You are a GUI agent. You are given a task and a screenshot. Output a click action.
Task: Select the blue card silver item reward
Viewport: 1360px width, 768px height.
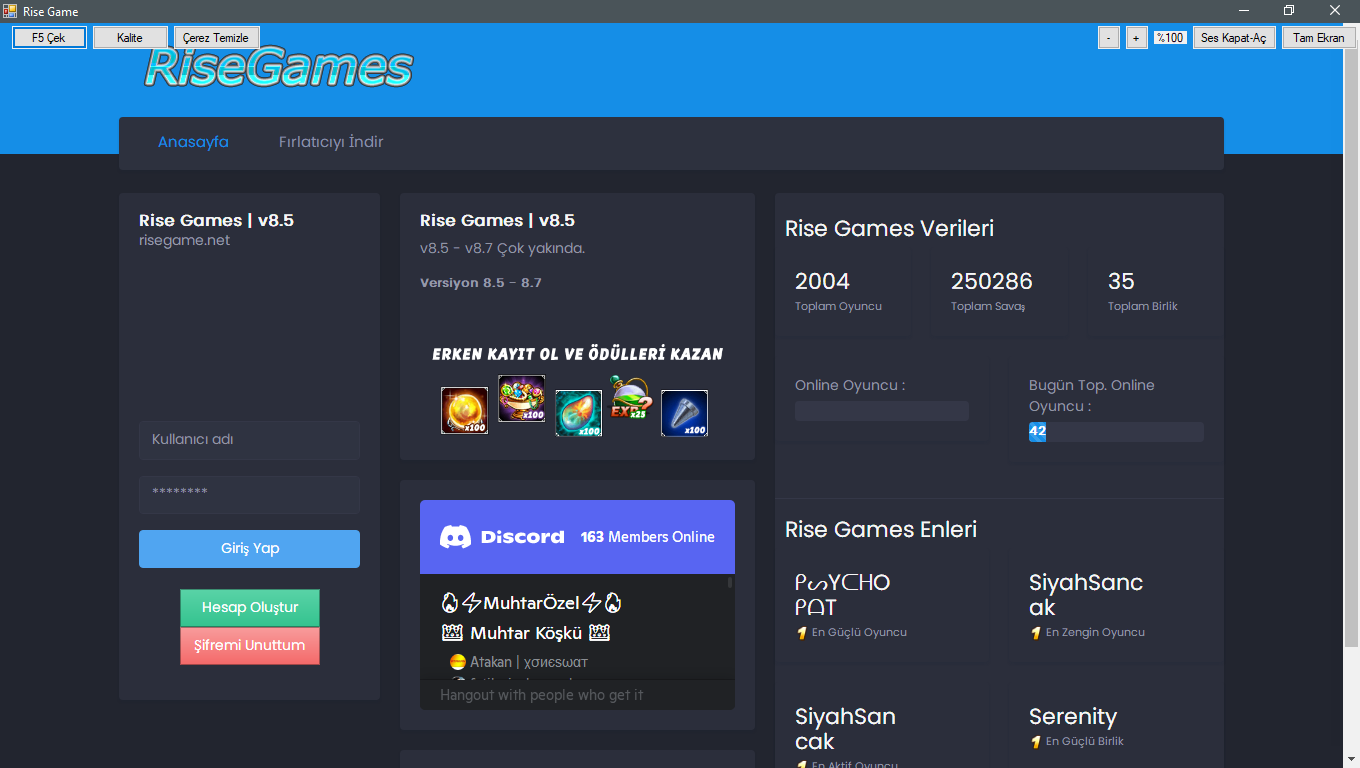(x=685, y=414)
